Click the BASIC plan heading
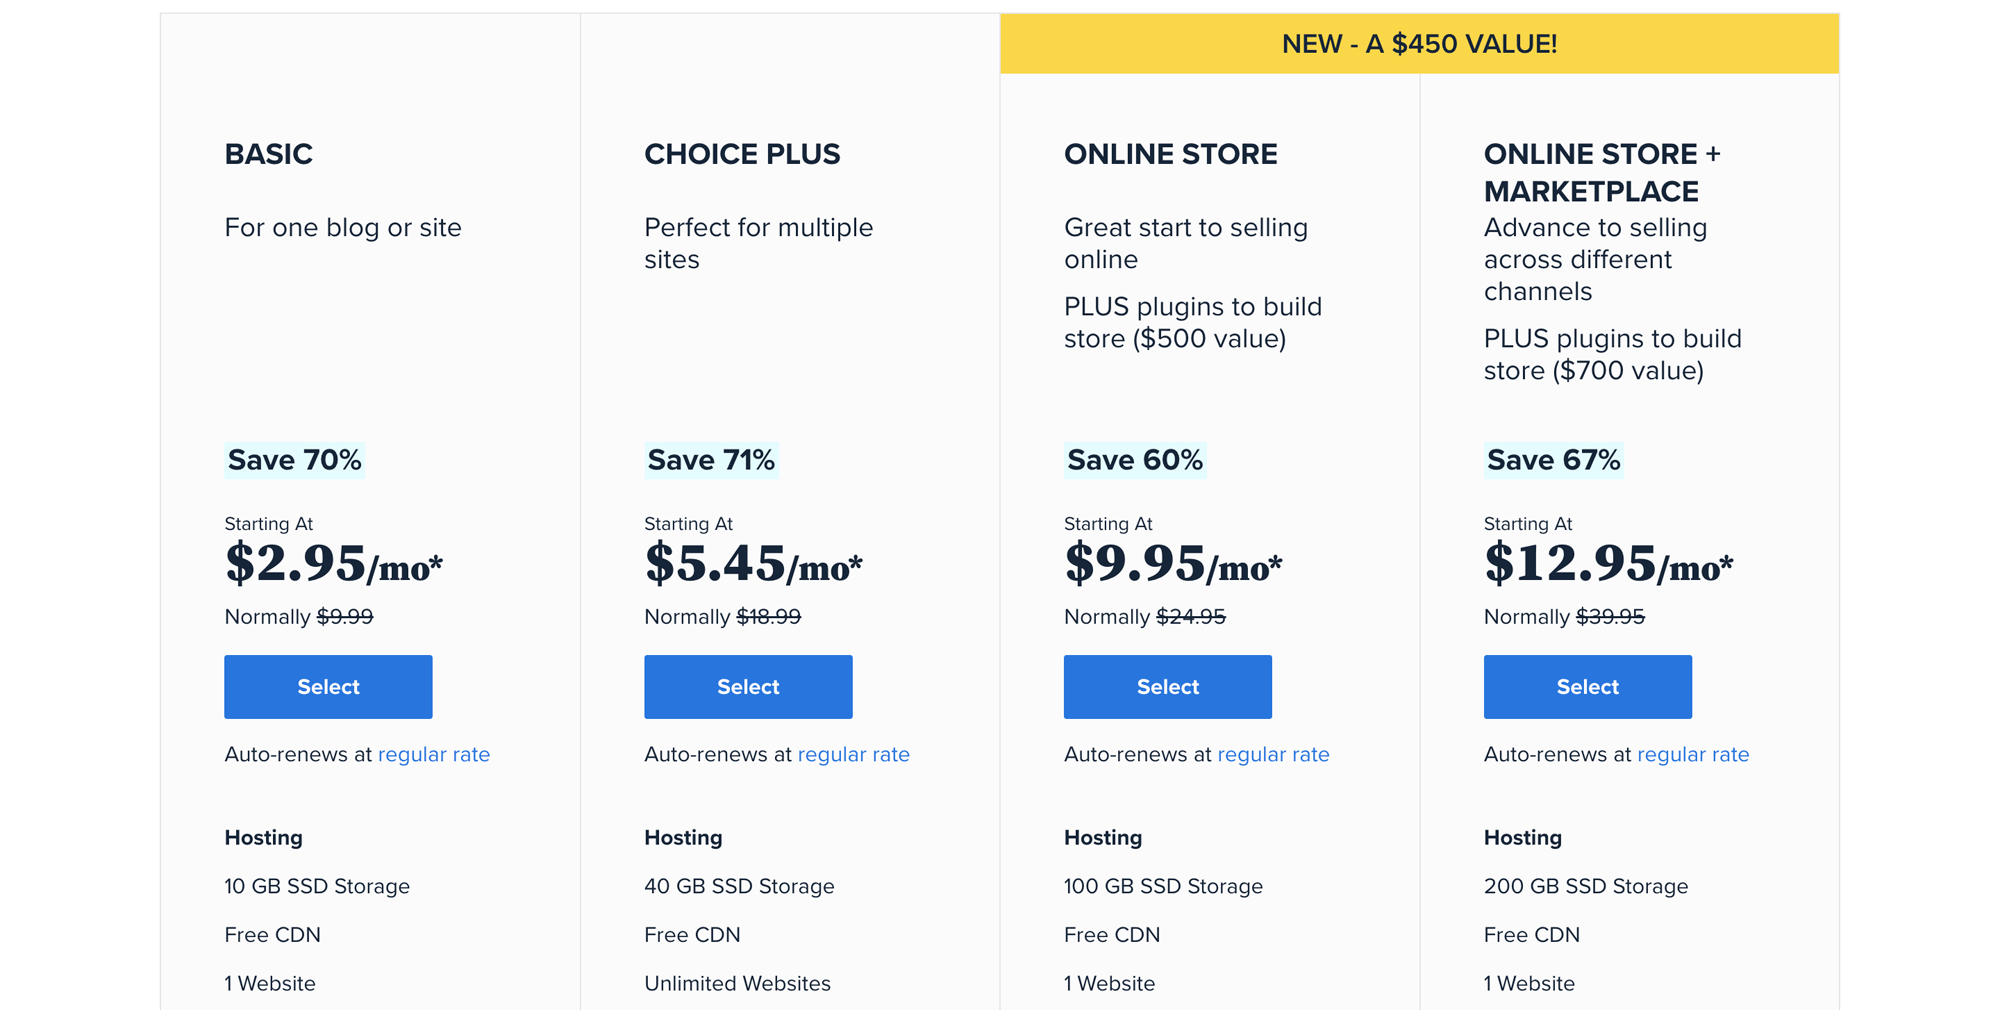This screenshot has width=2000, height=1010. click(x=268, y=154)
